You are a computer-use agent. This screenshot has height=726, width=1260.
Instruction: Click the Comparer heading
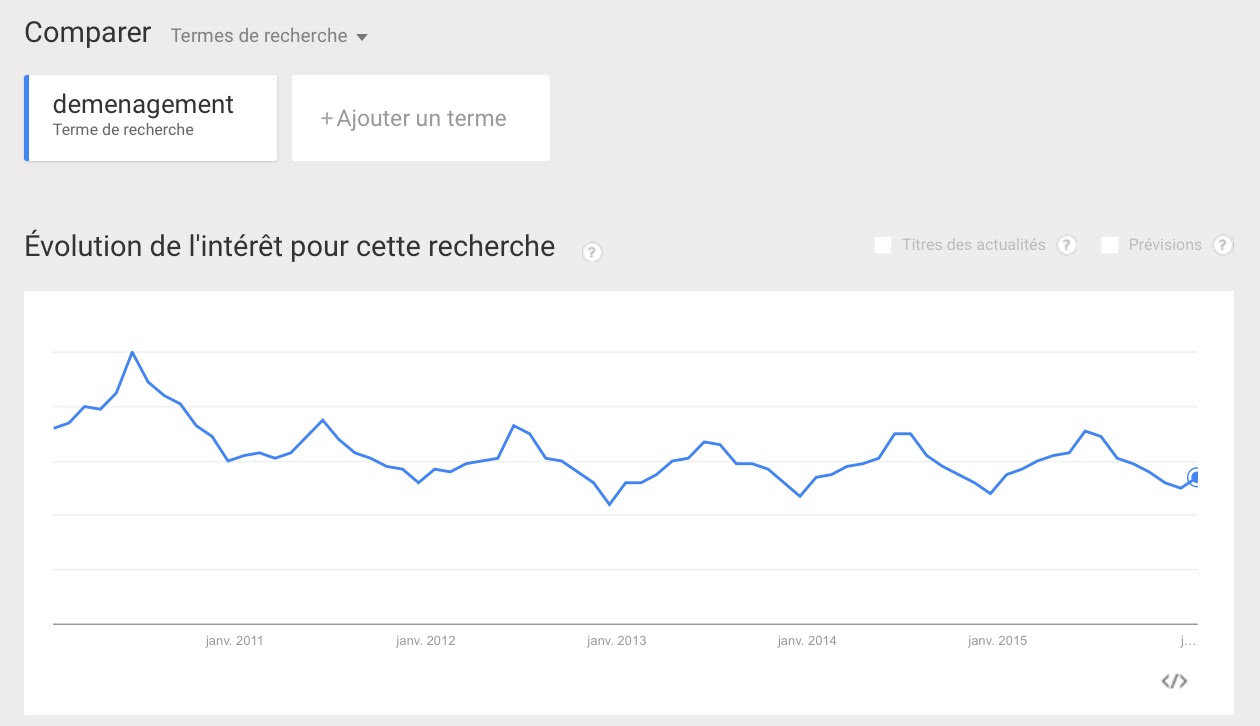[x=88, y=32]
